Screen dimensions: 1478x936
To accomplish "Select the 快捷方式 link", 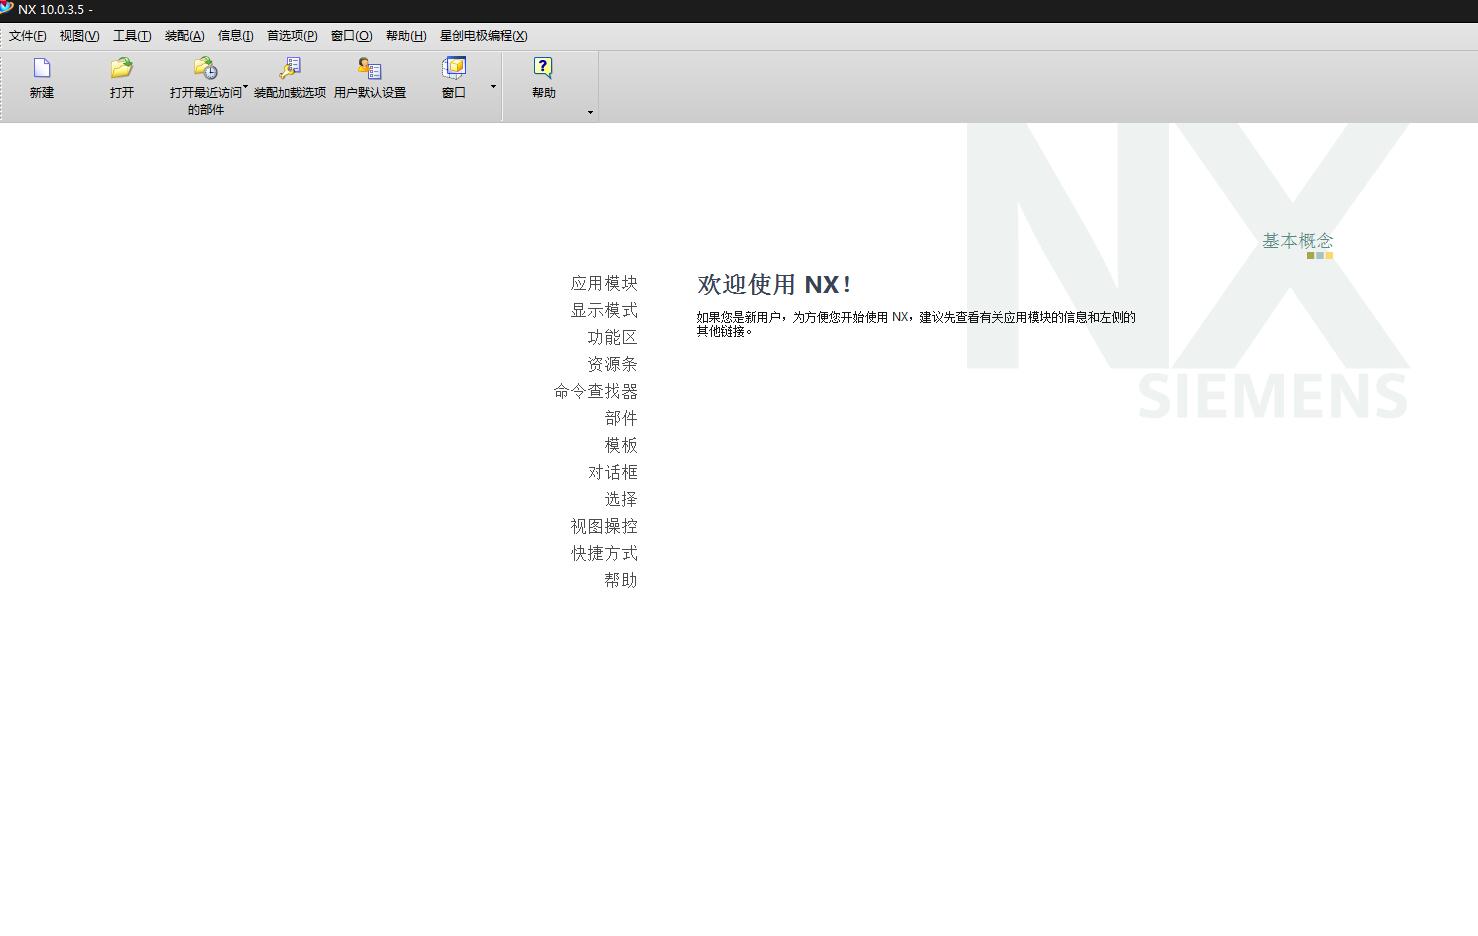I will tap(604, 553).
